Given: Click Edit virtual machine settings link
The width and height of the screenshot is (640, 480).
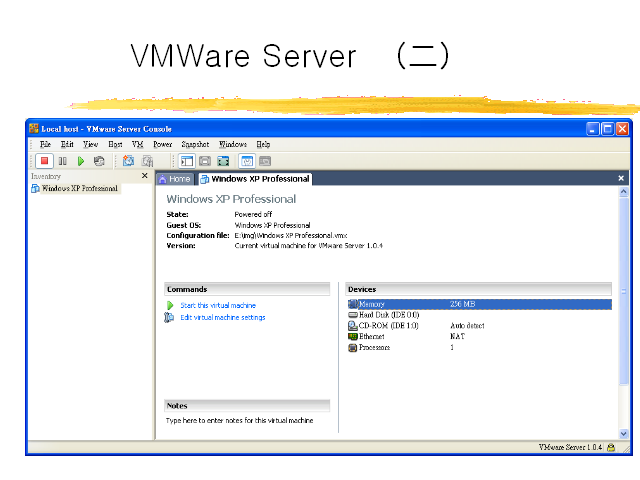Looking at the screenshot, I should tap(223, 317).
